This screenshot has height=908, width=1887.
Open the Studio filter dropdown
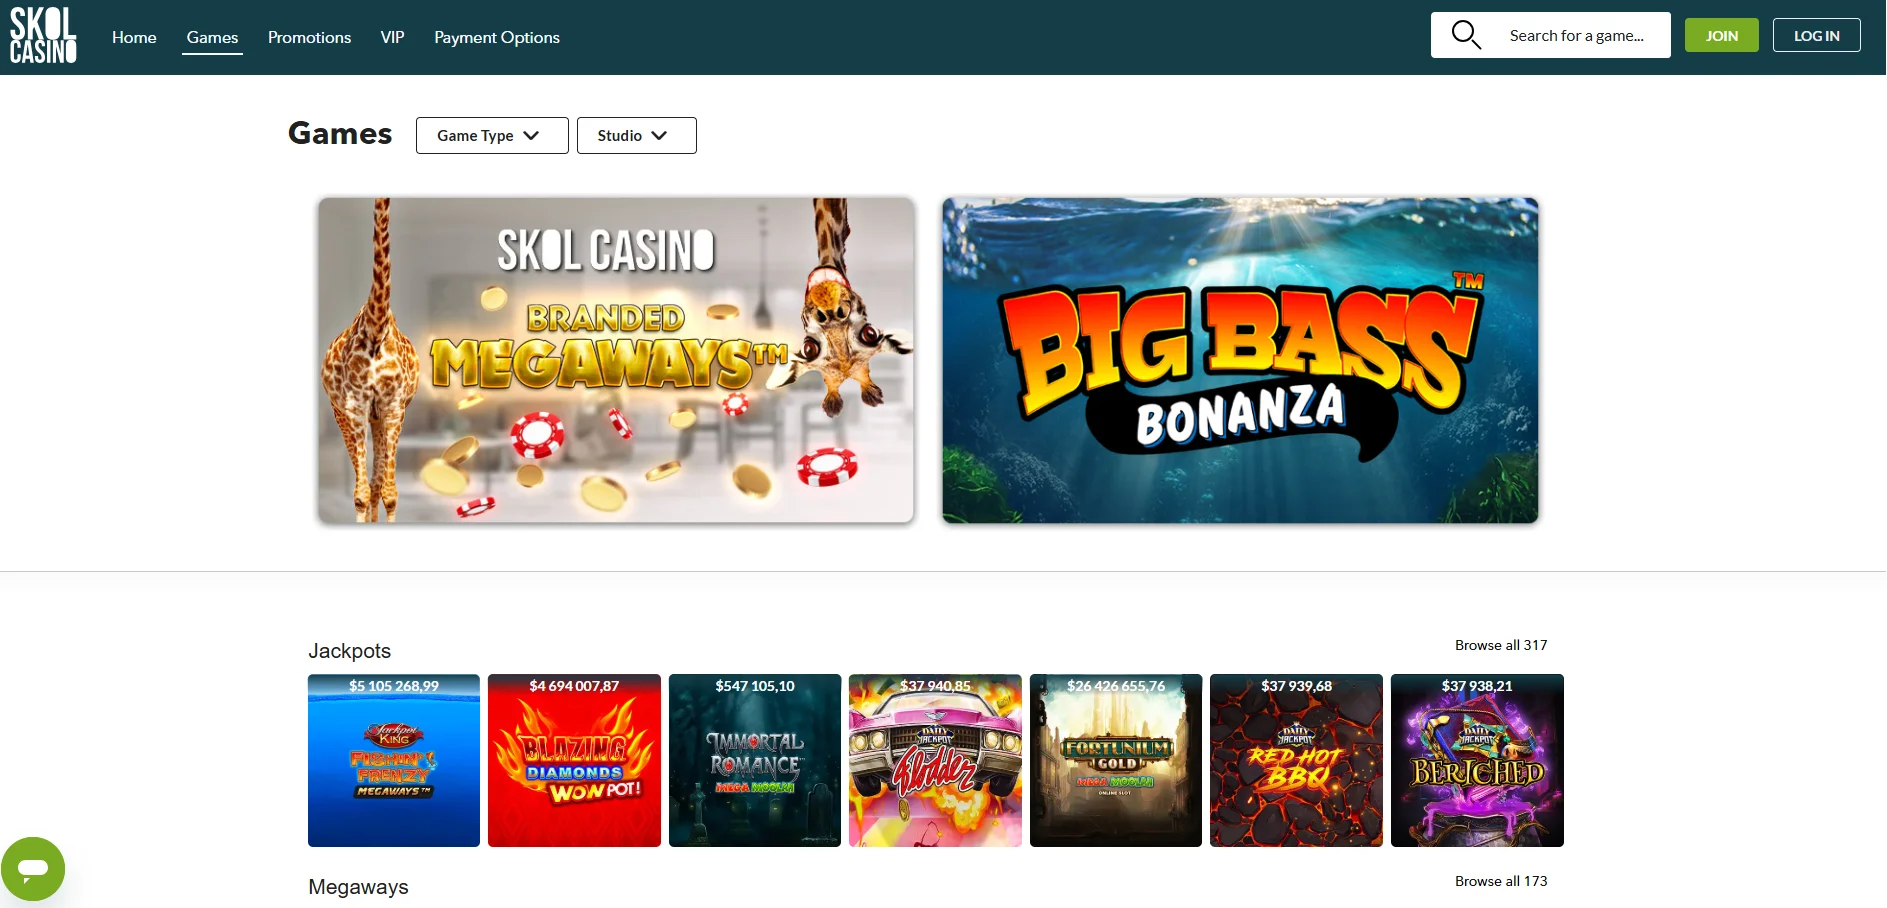click(636, 136)
